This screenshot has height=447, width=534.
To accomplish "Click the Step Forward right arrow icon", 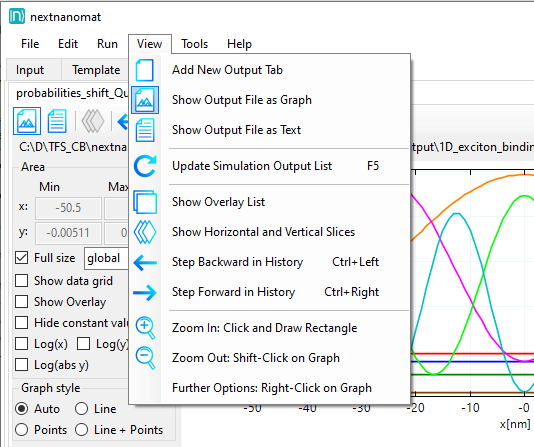I will 145,292.
